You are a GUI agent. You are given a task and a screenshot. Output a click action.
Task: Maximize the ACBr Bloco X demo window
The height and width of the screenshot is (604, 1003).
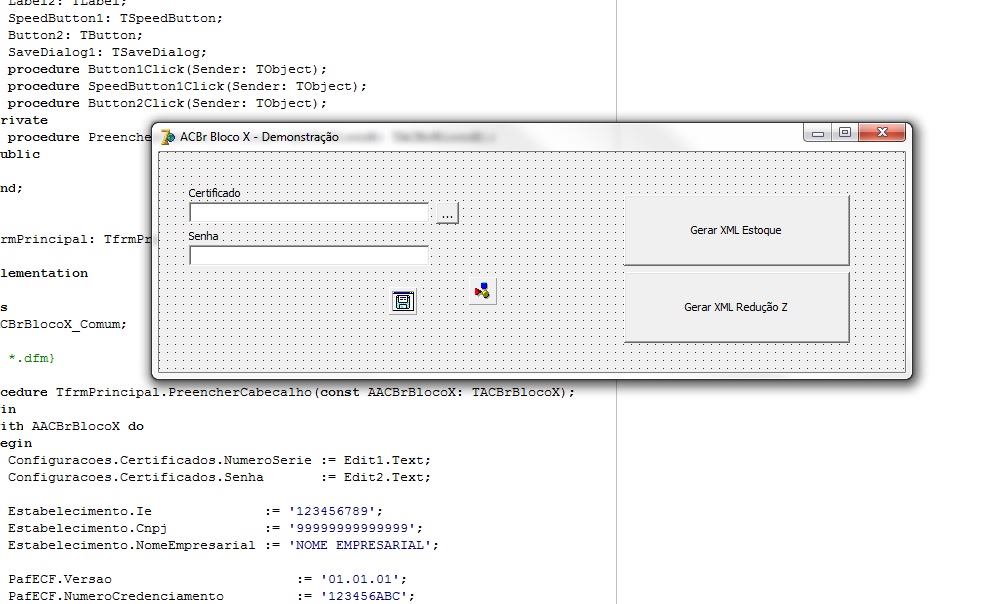tap(845, 132)
